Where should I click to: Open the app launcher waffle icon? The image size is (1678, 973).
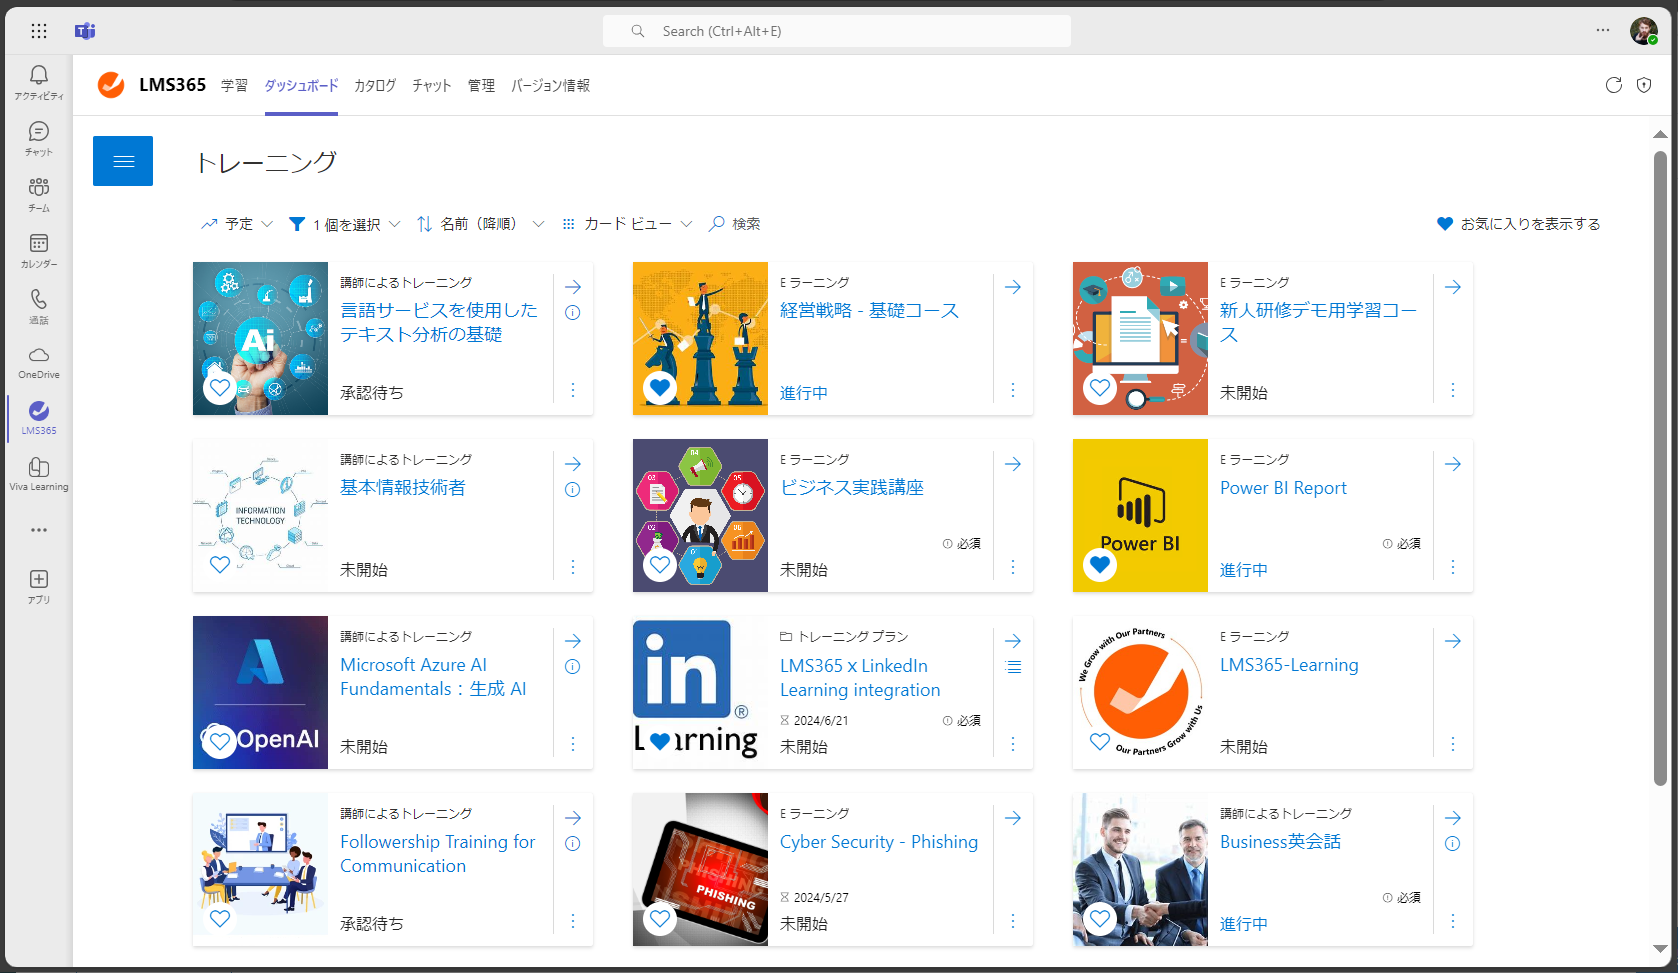39,31
